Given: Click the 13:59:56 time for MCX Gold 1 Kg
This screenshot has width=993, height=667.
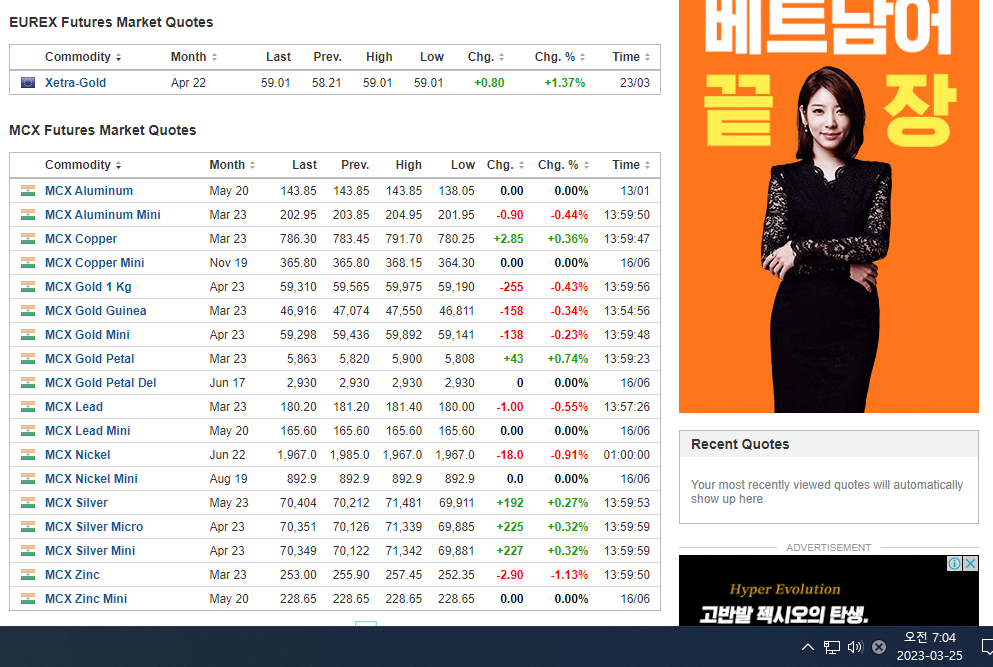Looking at the screenshot, I should [626, 287].
